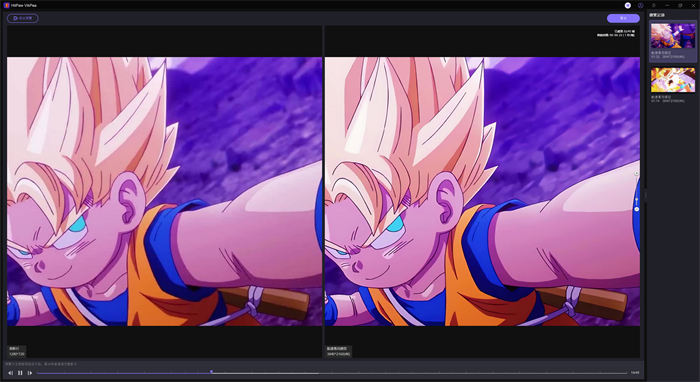Image resolution: width=700 pixels, height=382 pixels.
Task: Restore down the application window
Action: tap(680, 5)
